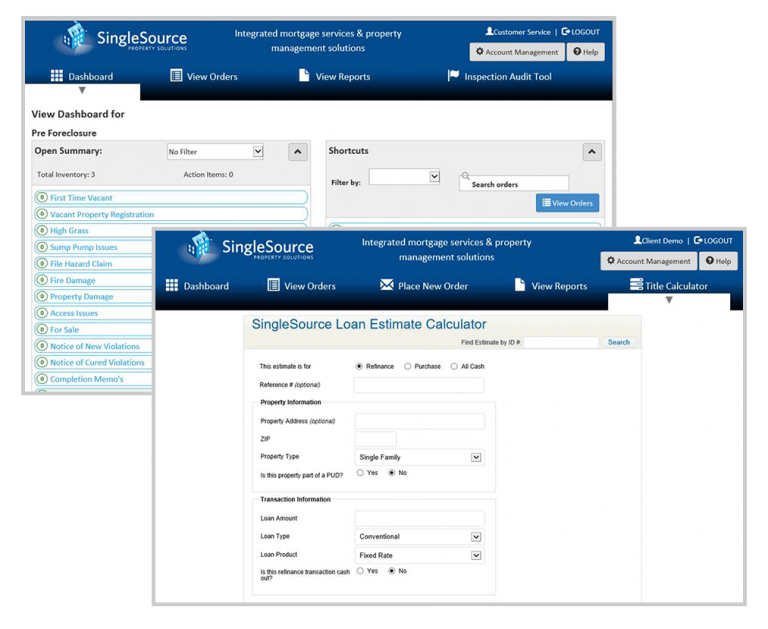Open the No Filter dropdown in Open Summary
The width and height of the screenshot is (768, 629).
(x=257, y=152)
